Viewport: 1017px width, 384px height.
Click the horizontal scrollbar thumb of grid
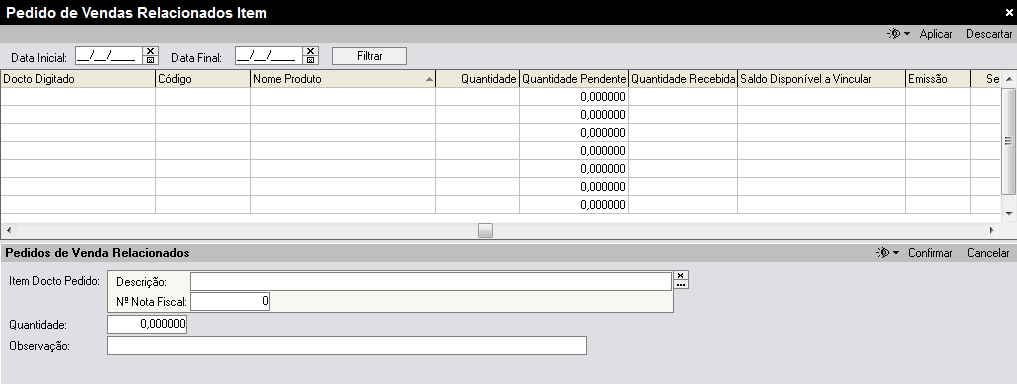485,230
